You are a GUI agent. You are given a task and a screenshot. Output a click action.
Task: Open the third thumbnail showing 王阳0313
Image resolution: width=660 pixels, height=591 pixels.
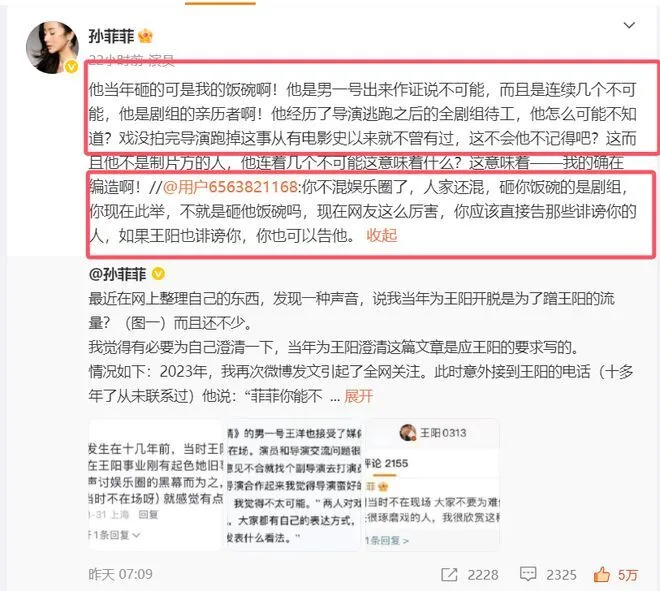432,485
